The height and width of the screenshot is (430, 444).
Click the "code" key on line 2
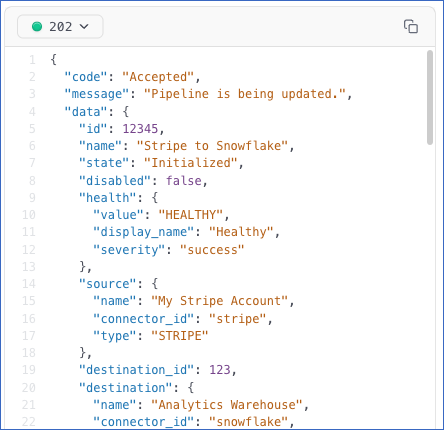pyautogui.click(x=86, y=77)
